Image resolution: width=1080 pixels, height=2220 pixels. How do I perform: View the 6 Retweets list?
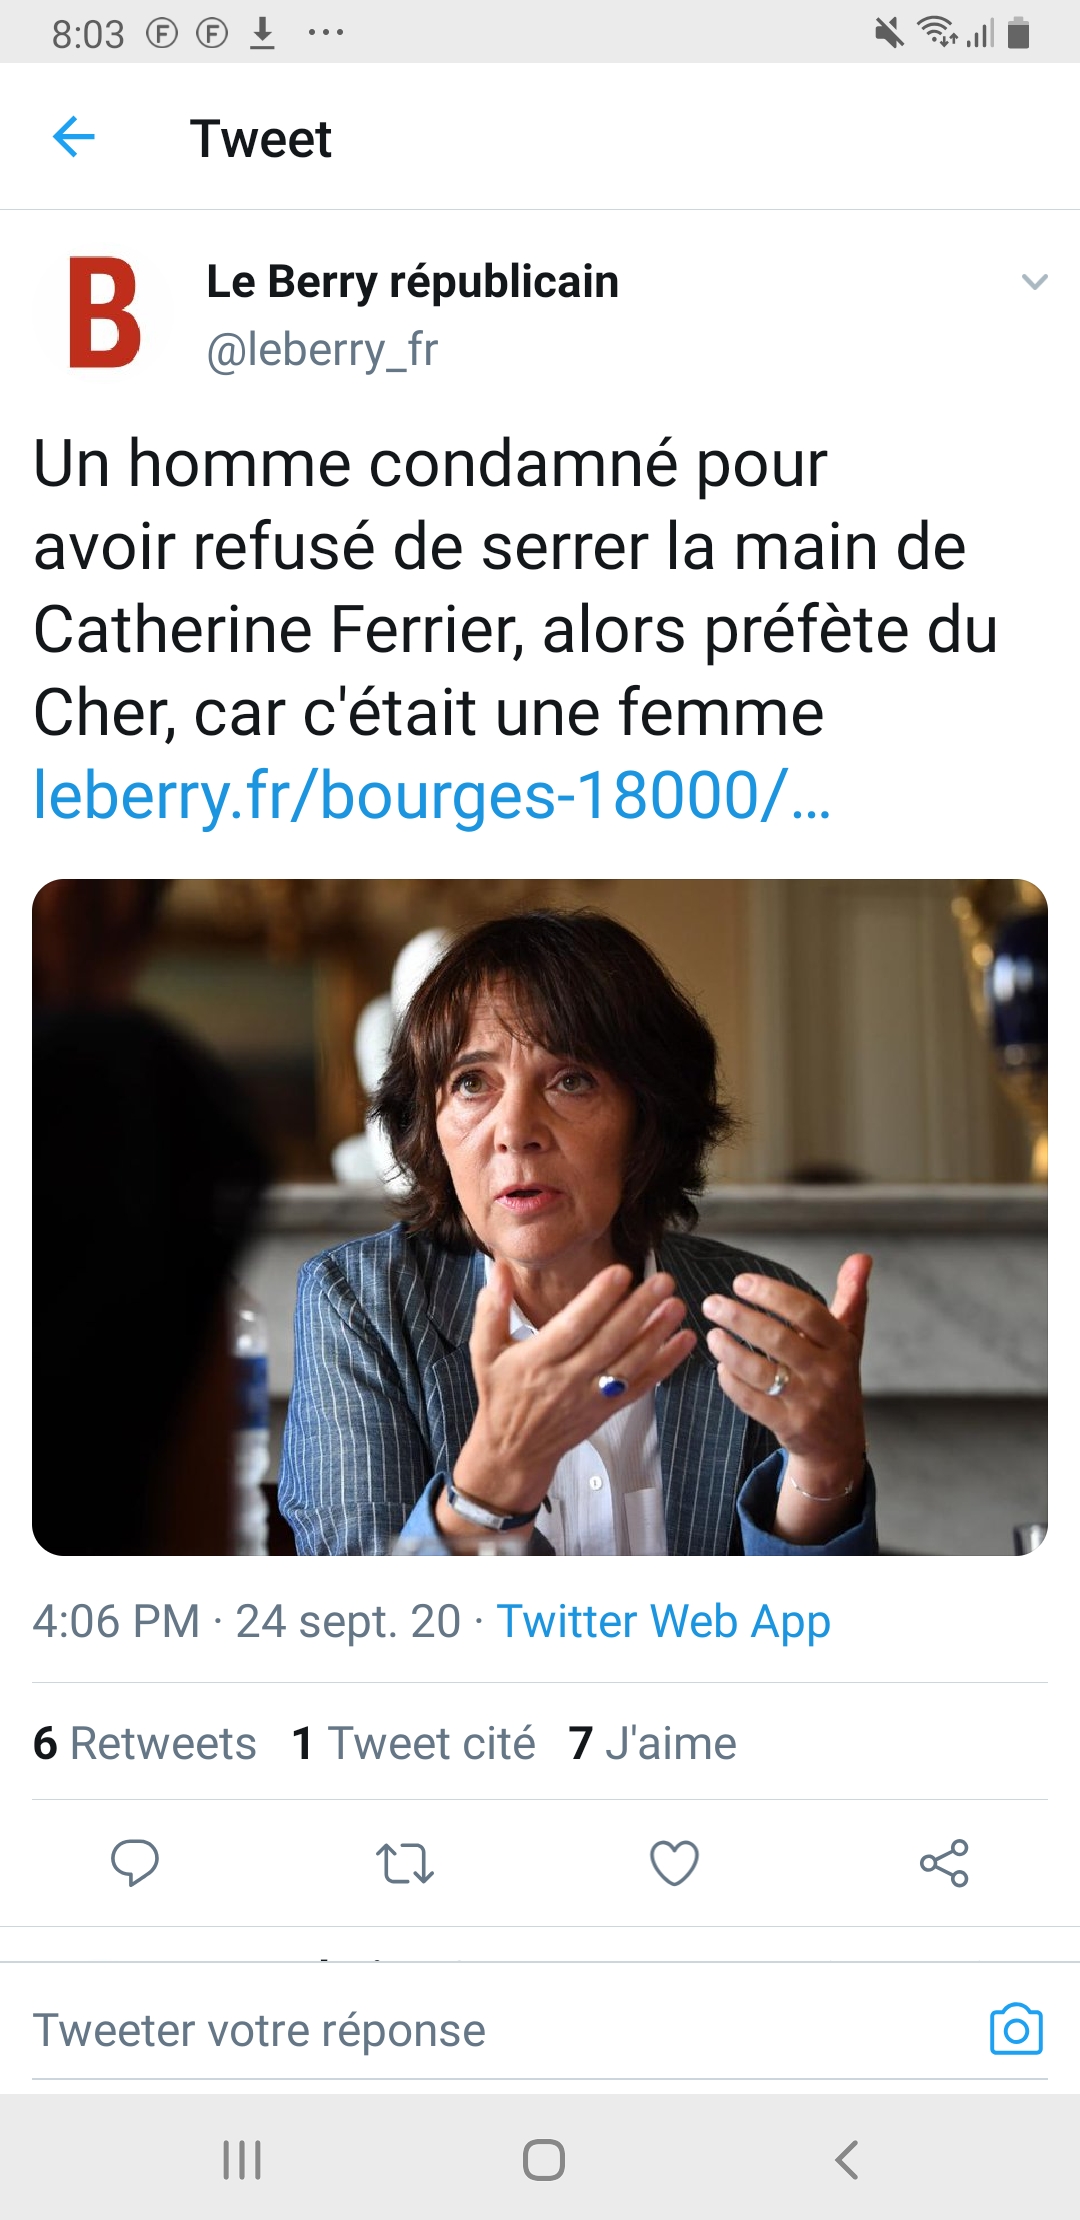[145, 1743]
